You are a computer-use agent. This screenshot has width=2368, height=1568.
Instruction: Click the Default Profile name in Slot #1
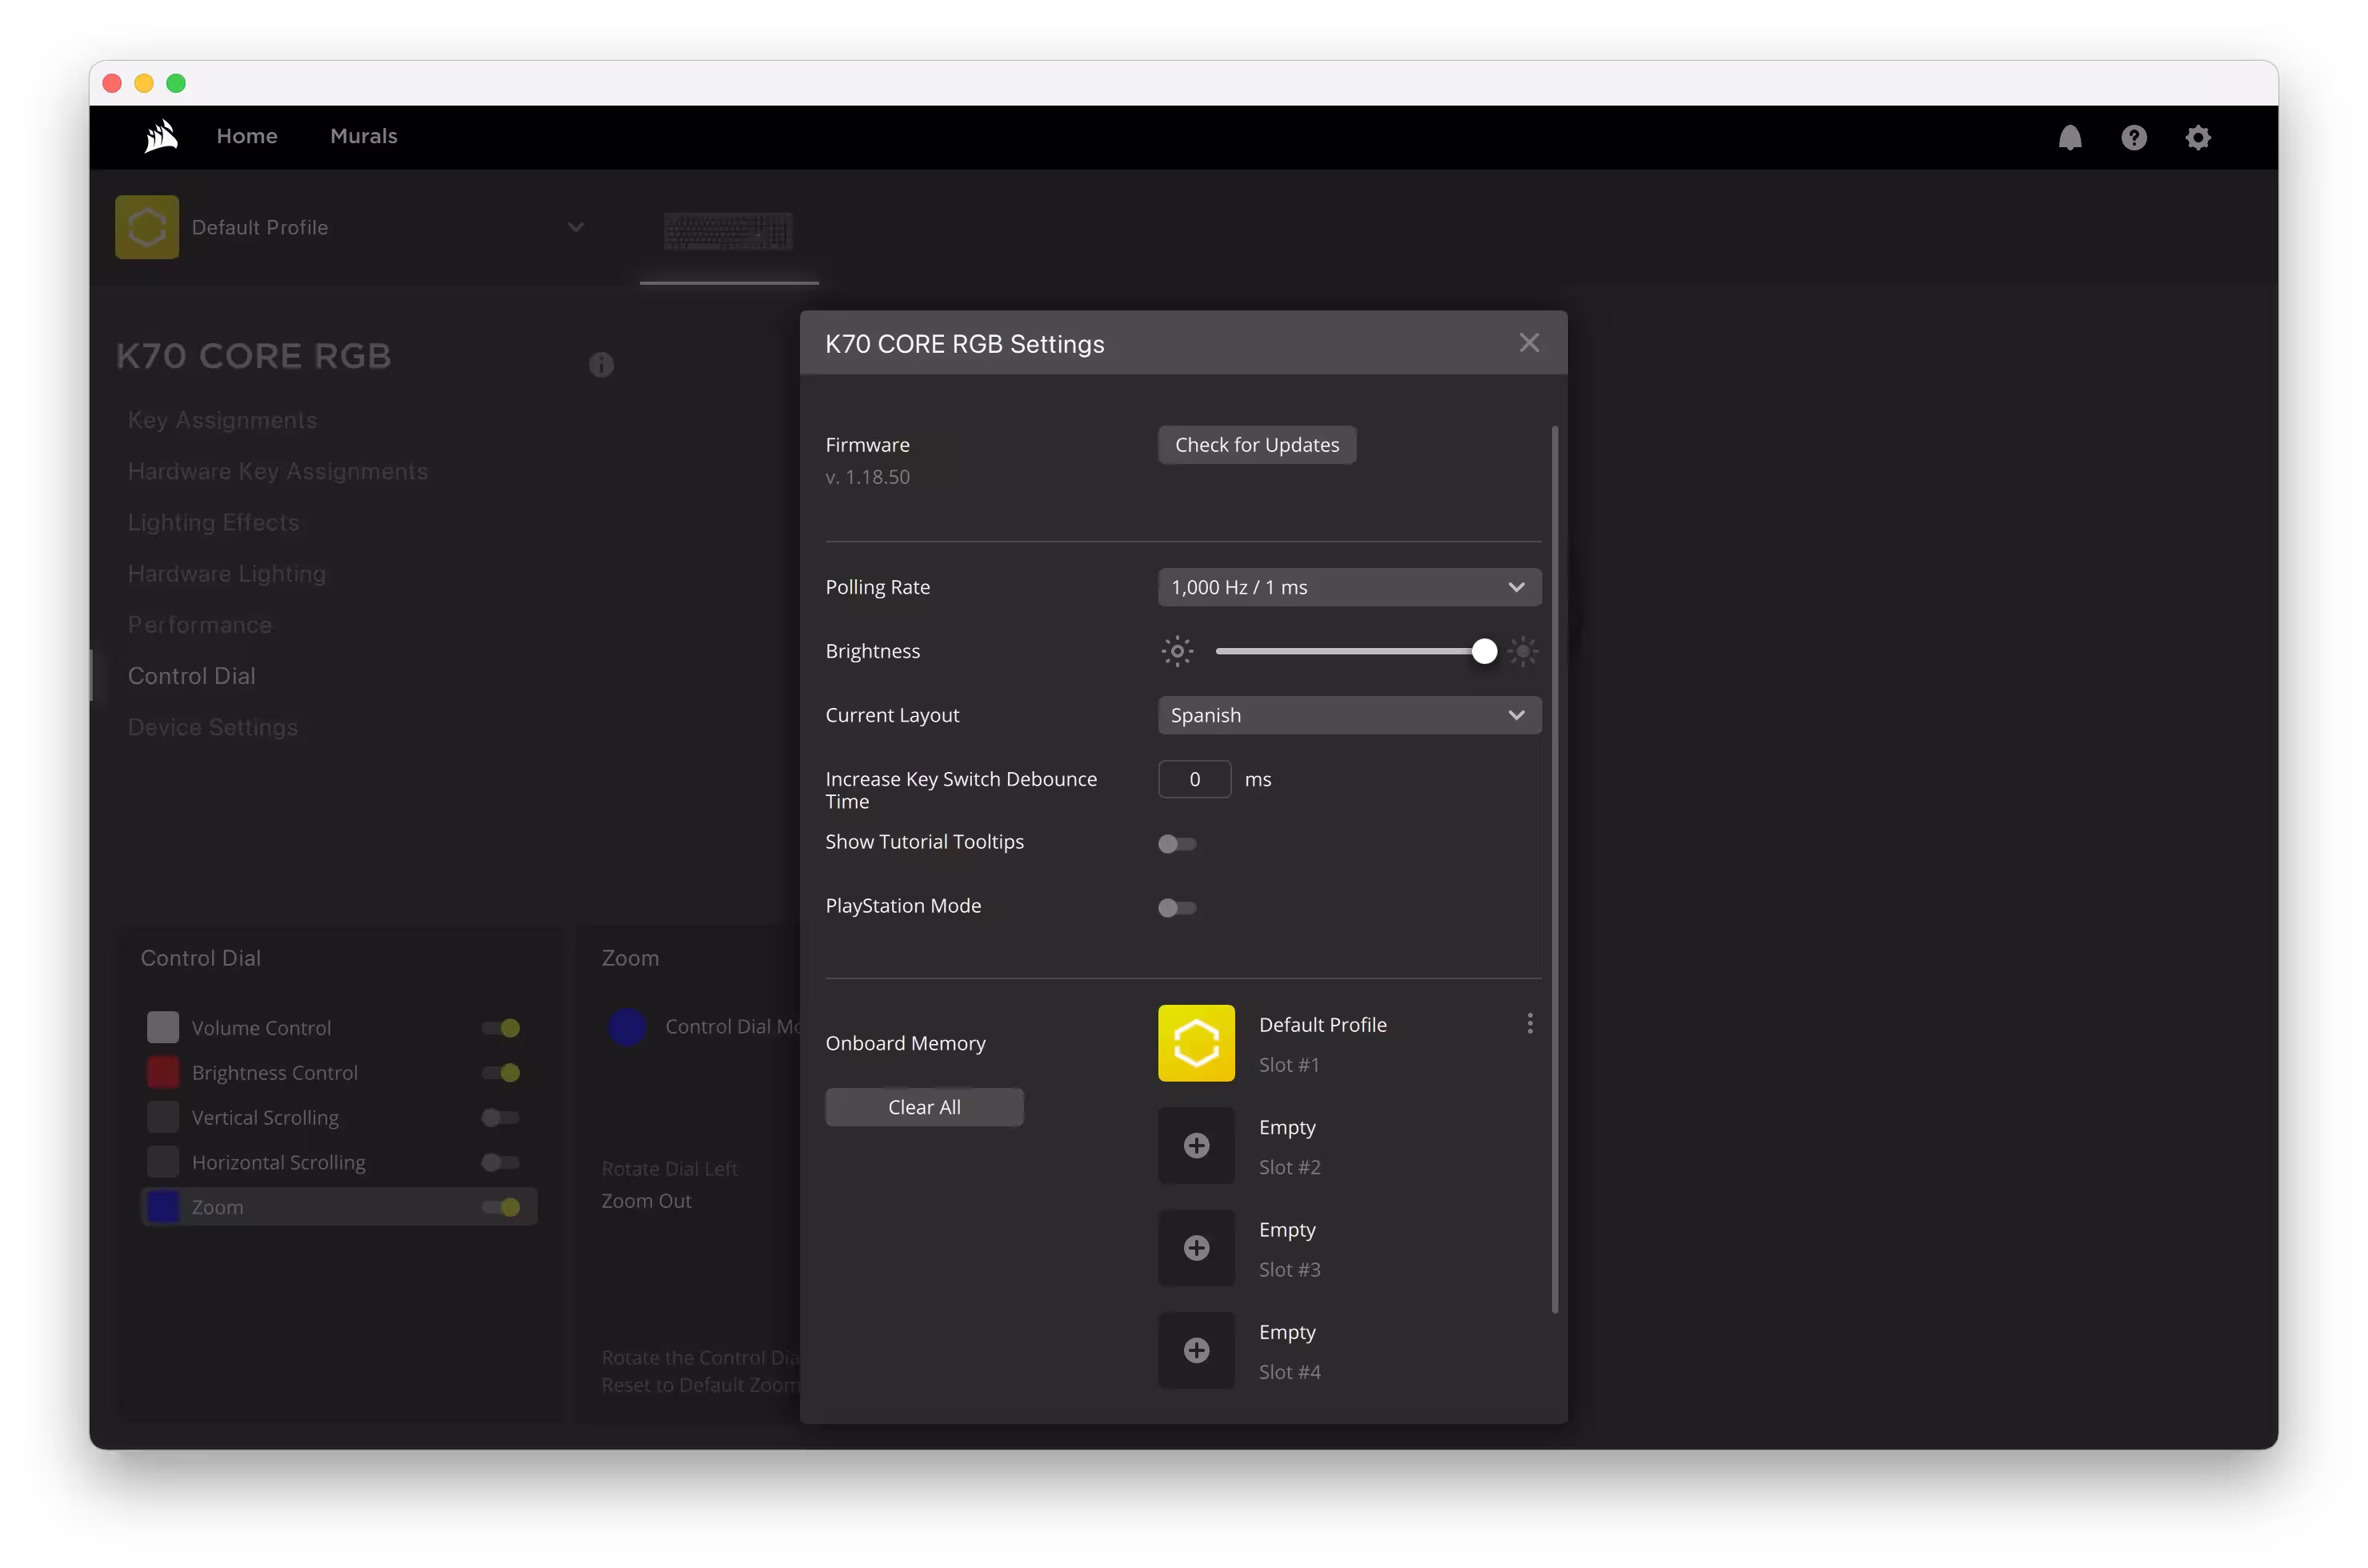pyautogui.click(x=1322, y=1025)
